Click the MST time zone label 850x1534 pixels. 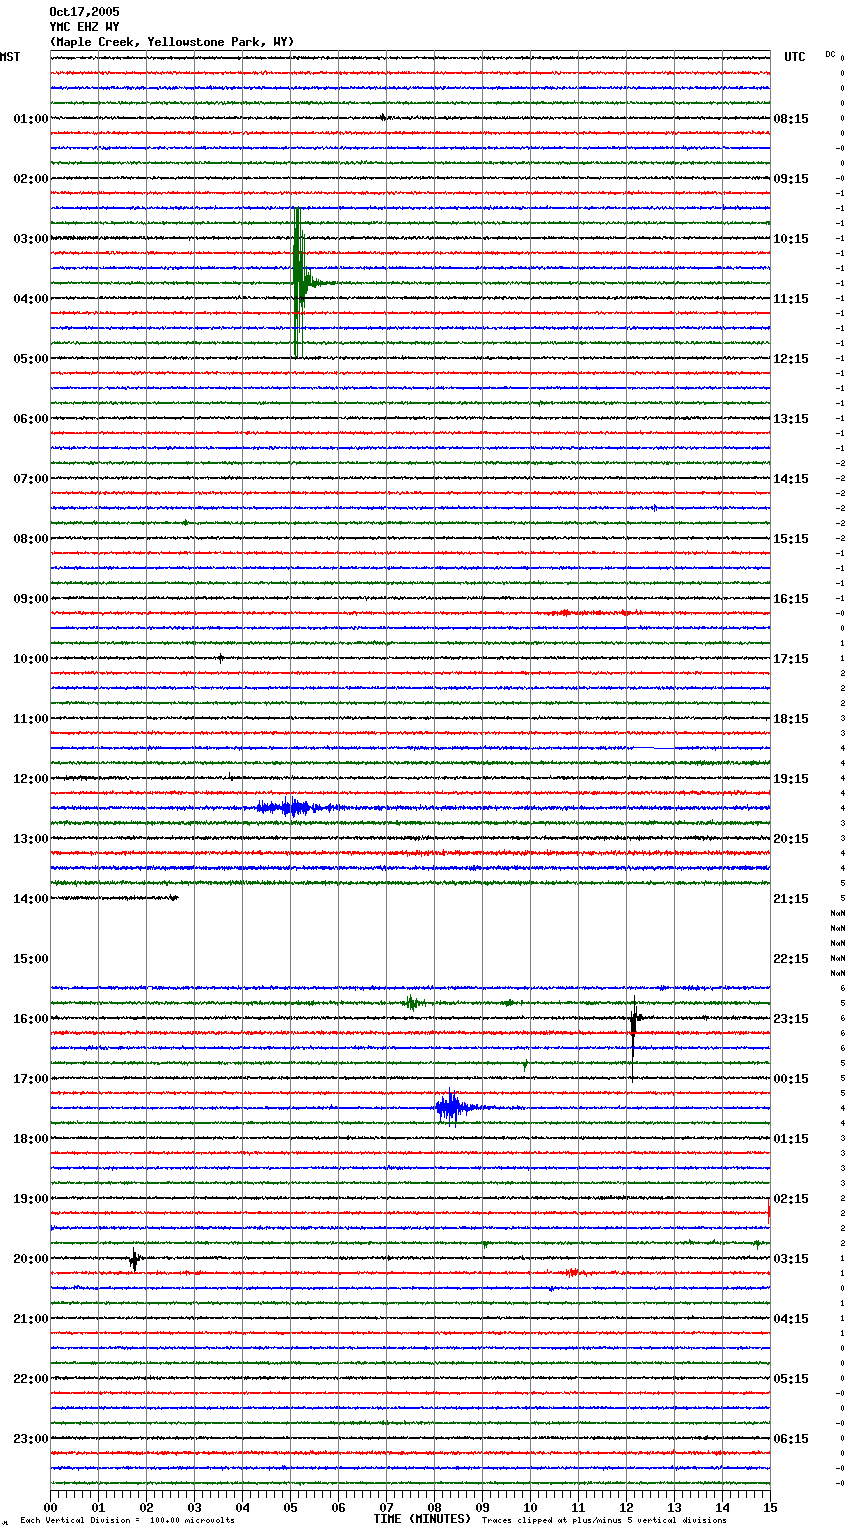tap(10, 57)
